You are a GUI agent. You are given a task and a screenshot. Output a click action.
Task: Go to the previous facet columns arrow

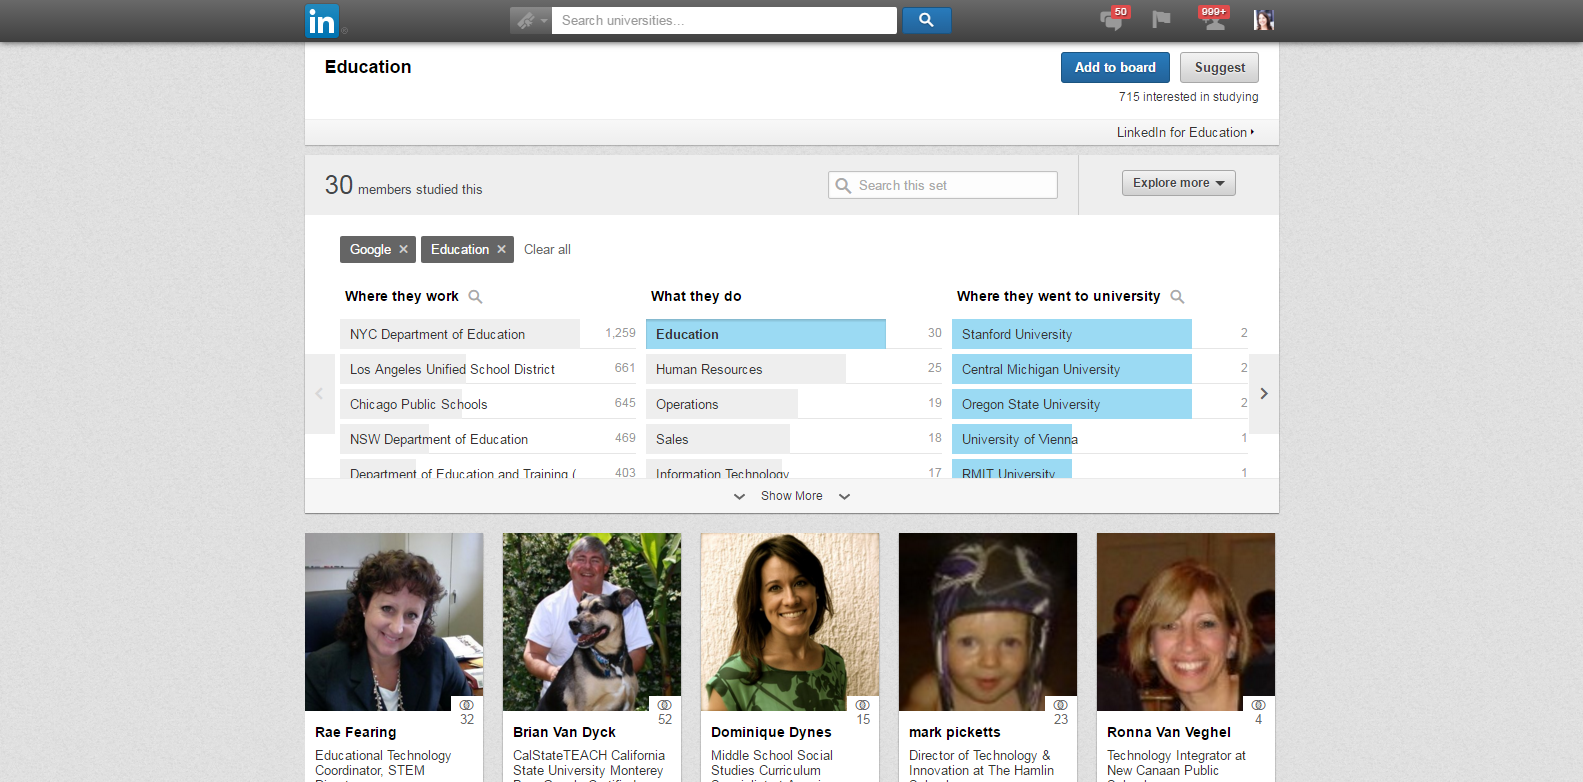(320, 394)
